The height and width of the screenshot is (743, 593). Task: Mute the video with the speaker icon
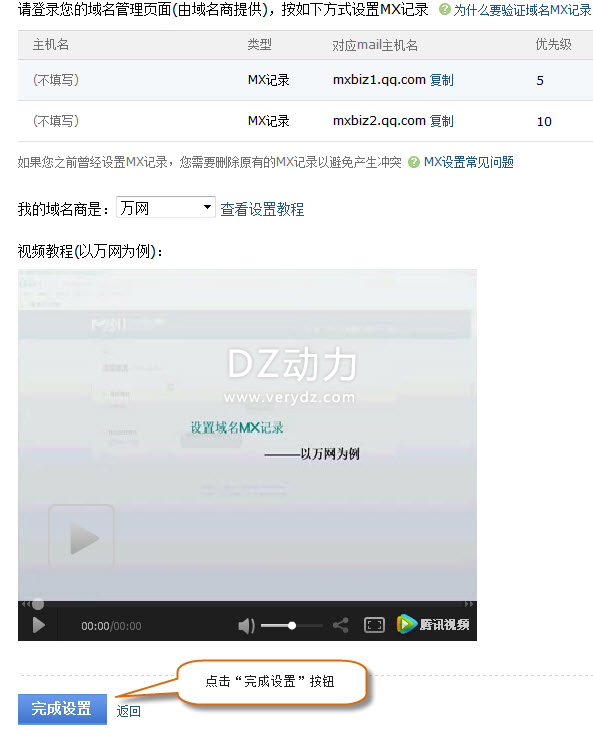tap(246, 626)
